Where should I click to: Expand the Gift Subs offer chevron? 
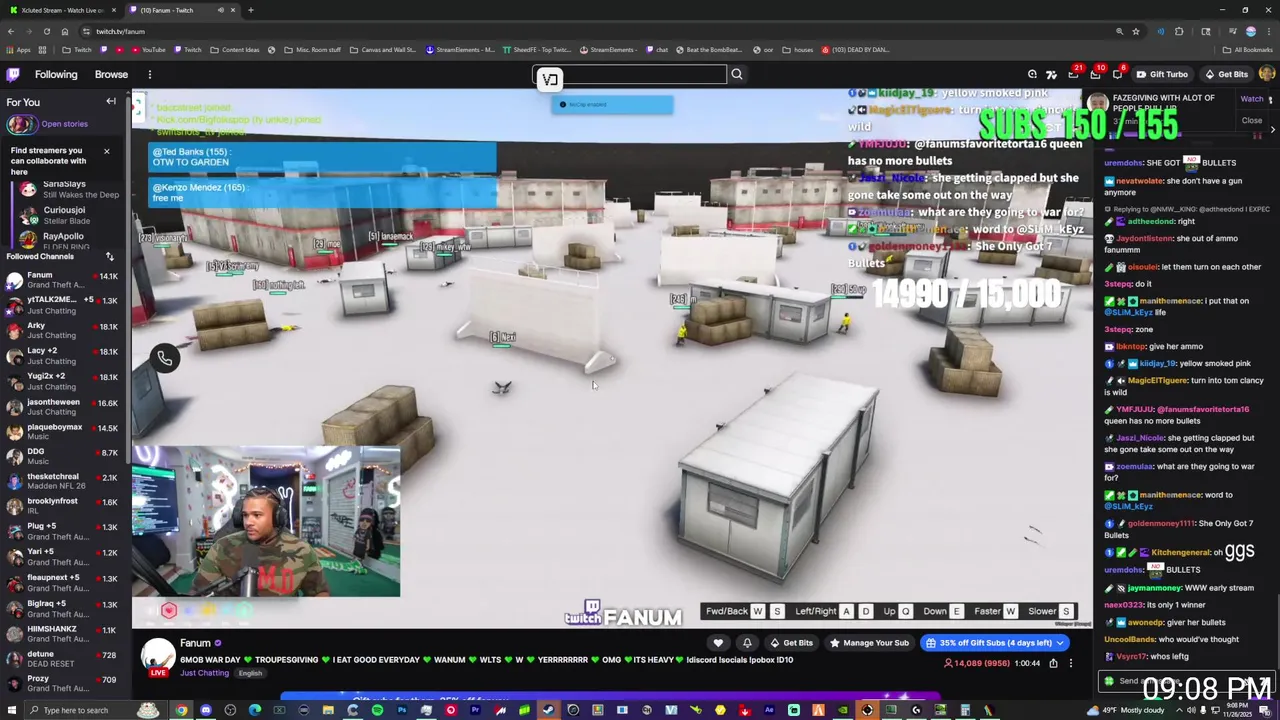click(x=1060, y=643)
